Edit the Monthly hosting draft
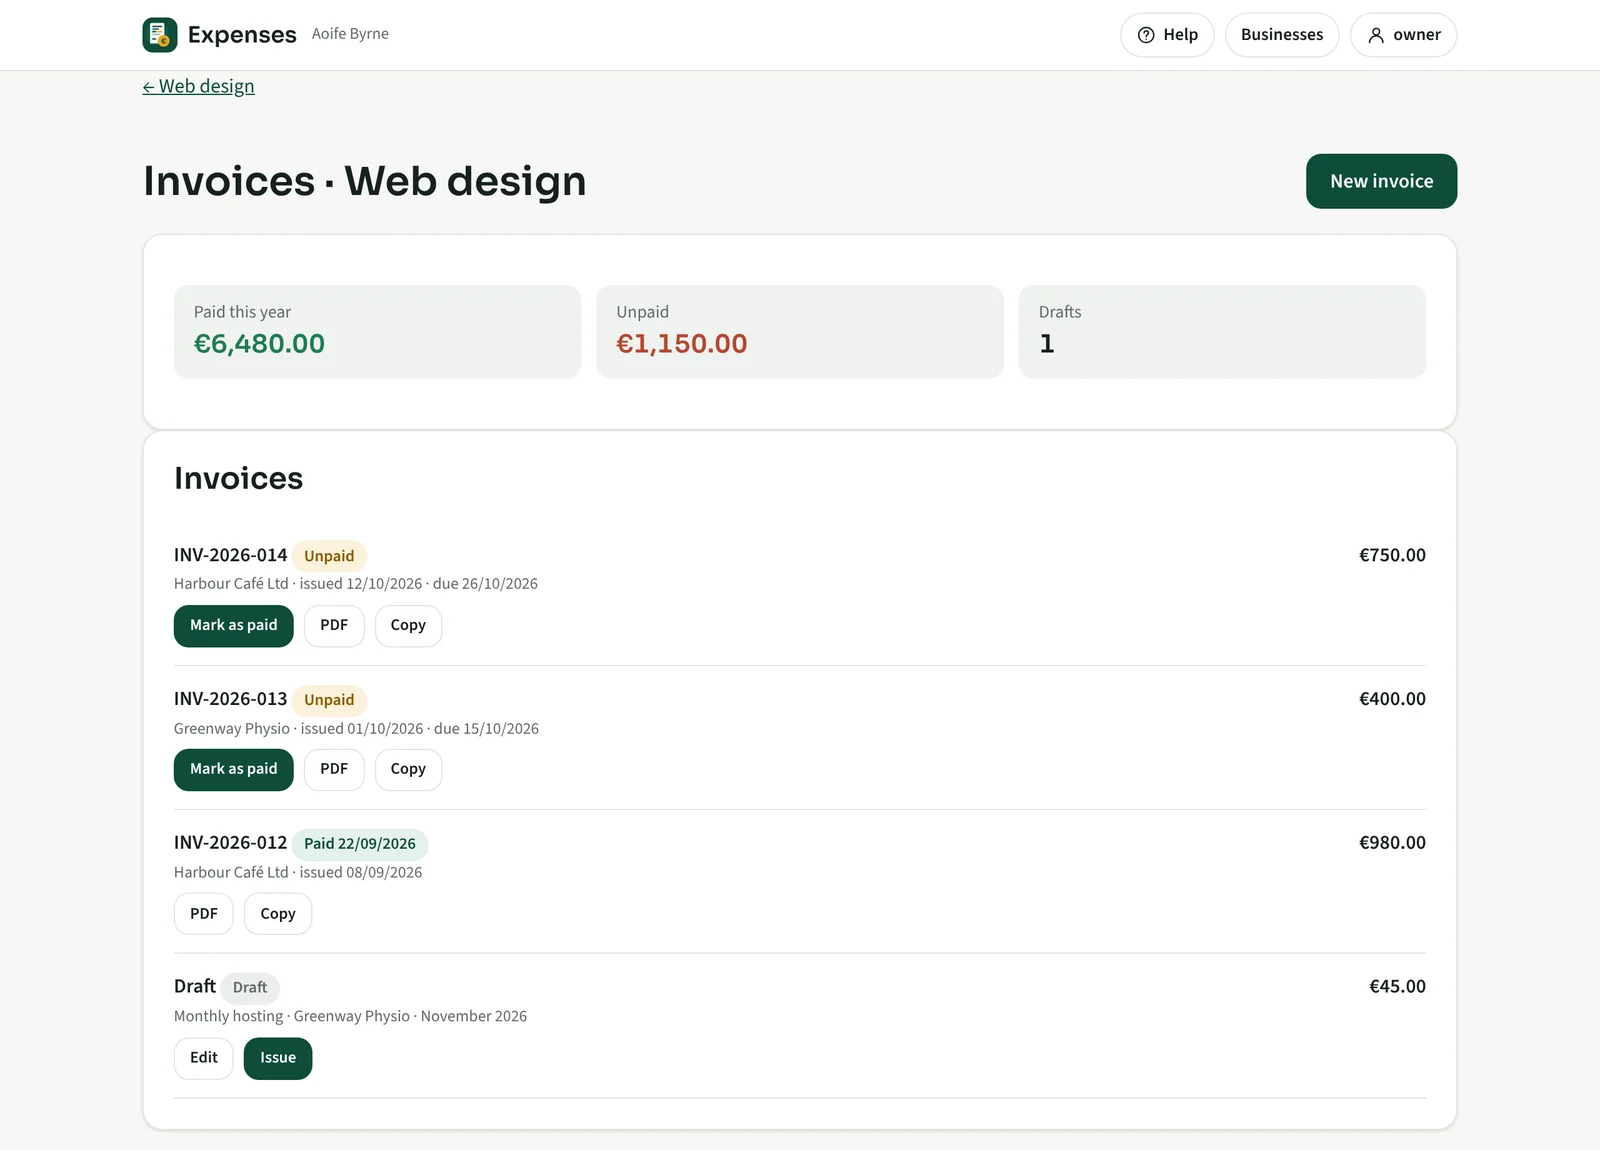The height and width of the screenshot is (1150, 1600). tap(204, 1057)
